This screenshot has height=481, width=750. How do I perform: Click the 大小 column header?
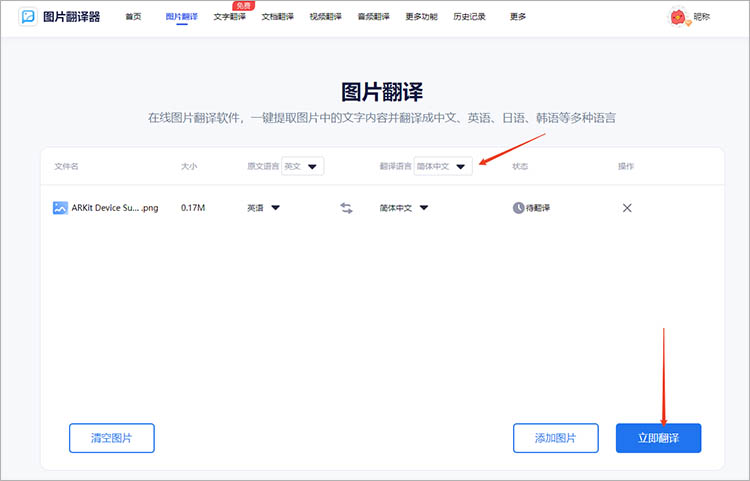pos(189,166)
